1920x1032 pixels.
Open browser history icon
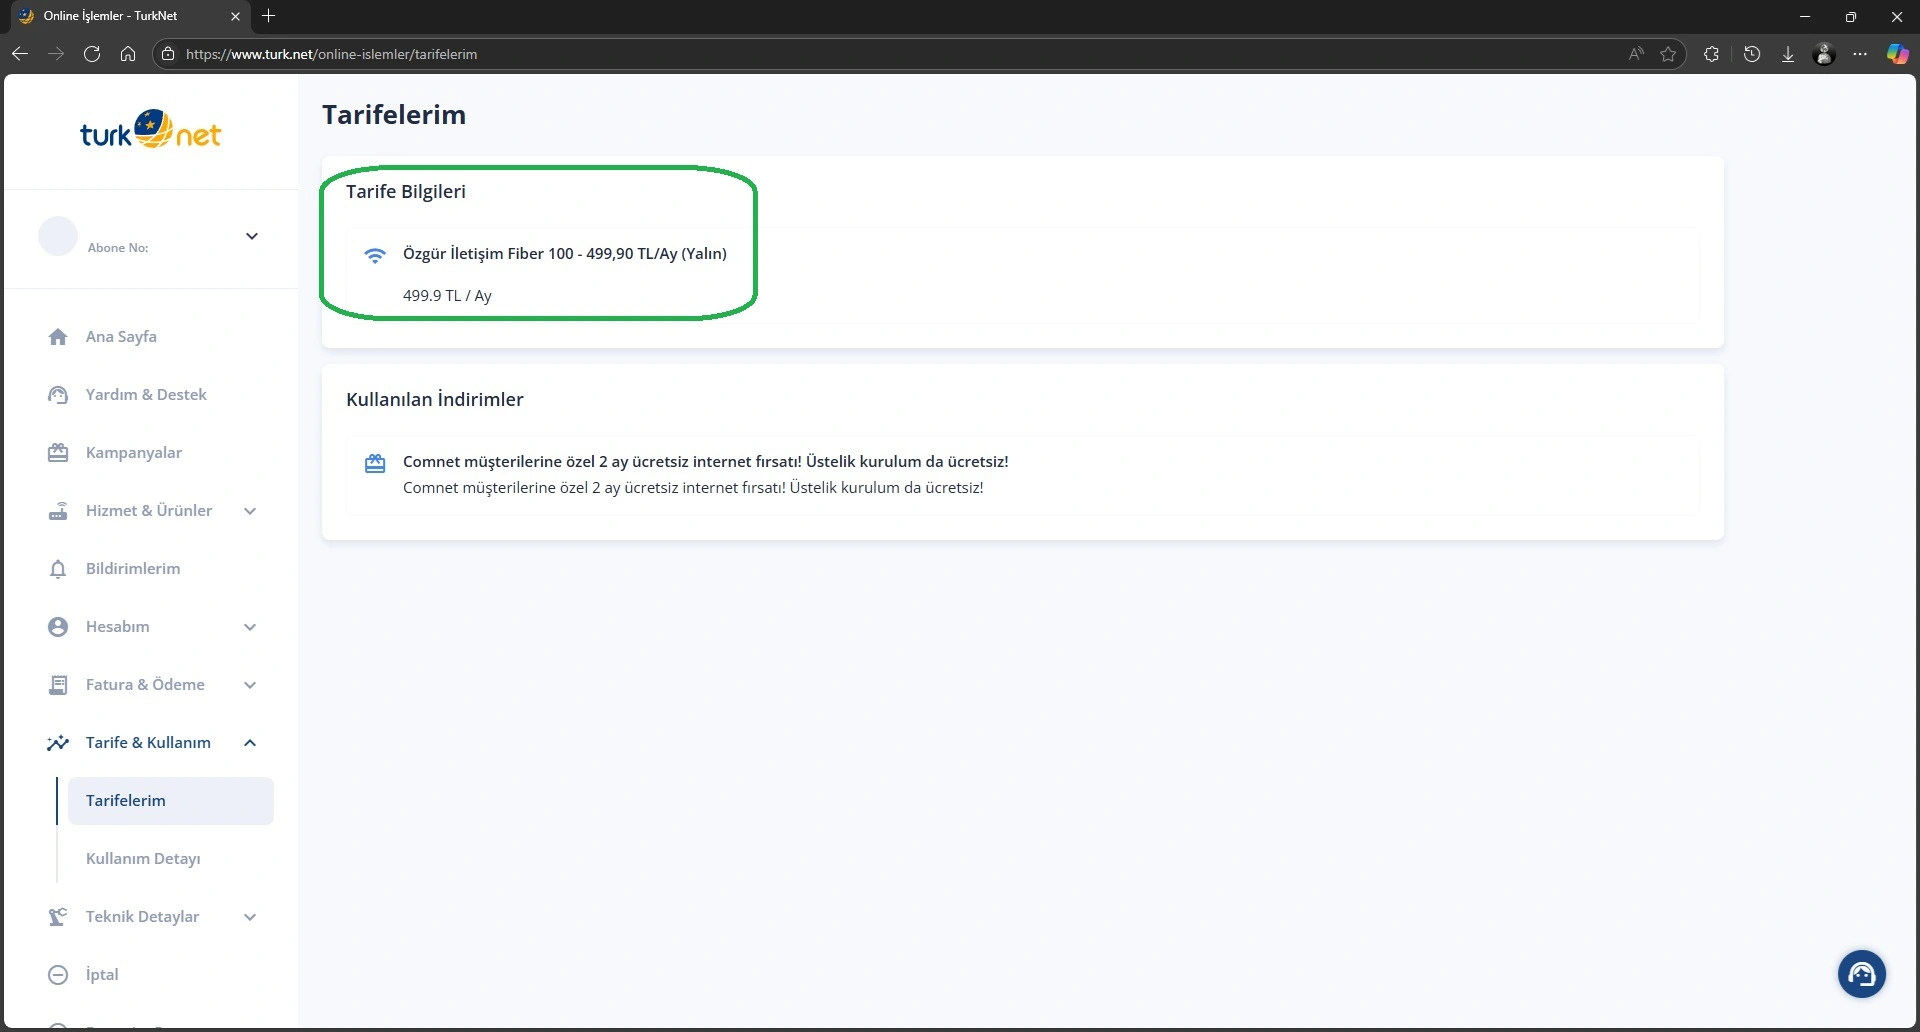(x=1752, y=54)
